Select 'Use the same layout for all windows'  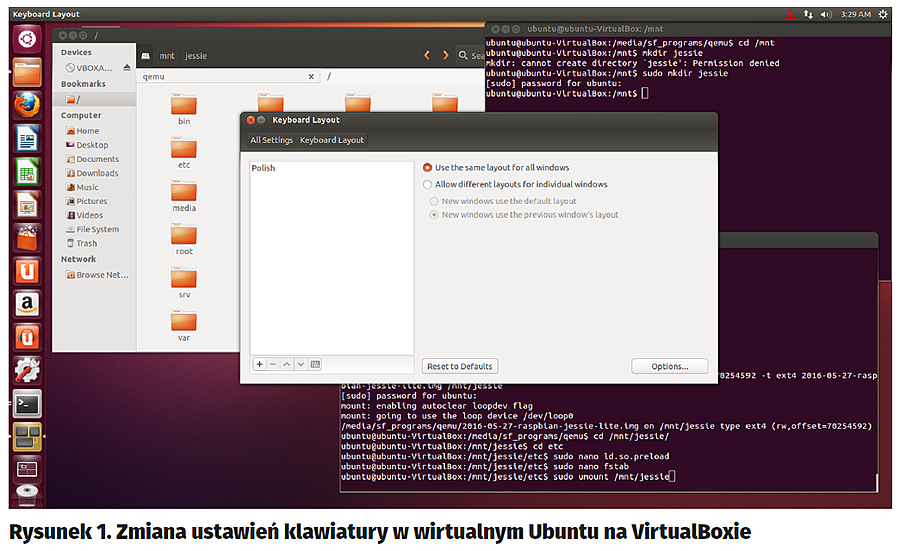point(428,168)
